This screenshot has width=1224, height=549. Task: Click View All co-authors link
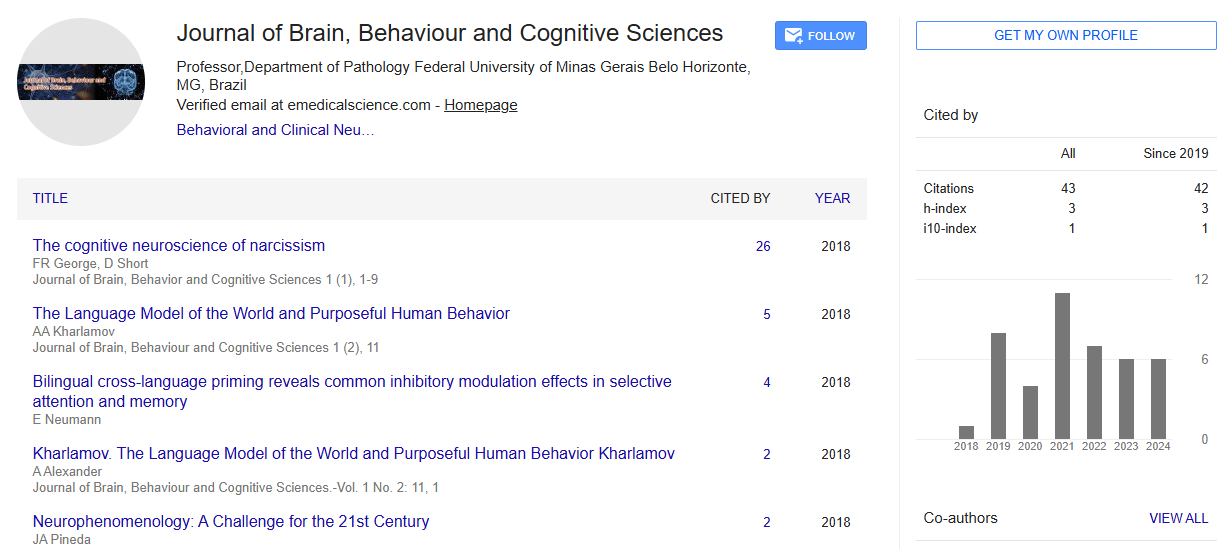pos(1178,518)
